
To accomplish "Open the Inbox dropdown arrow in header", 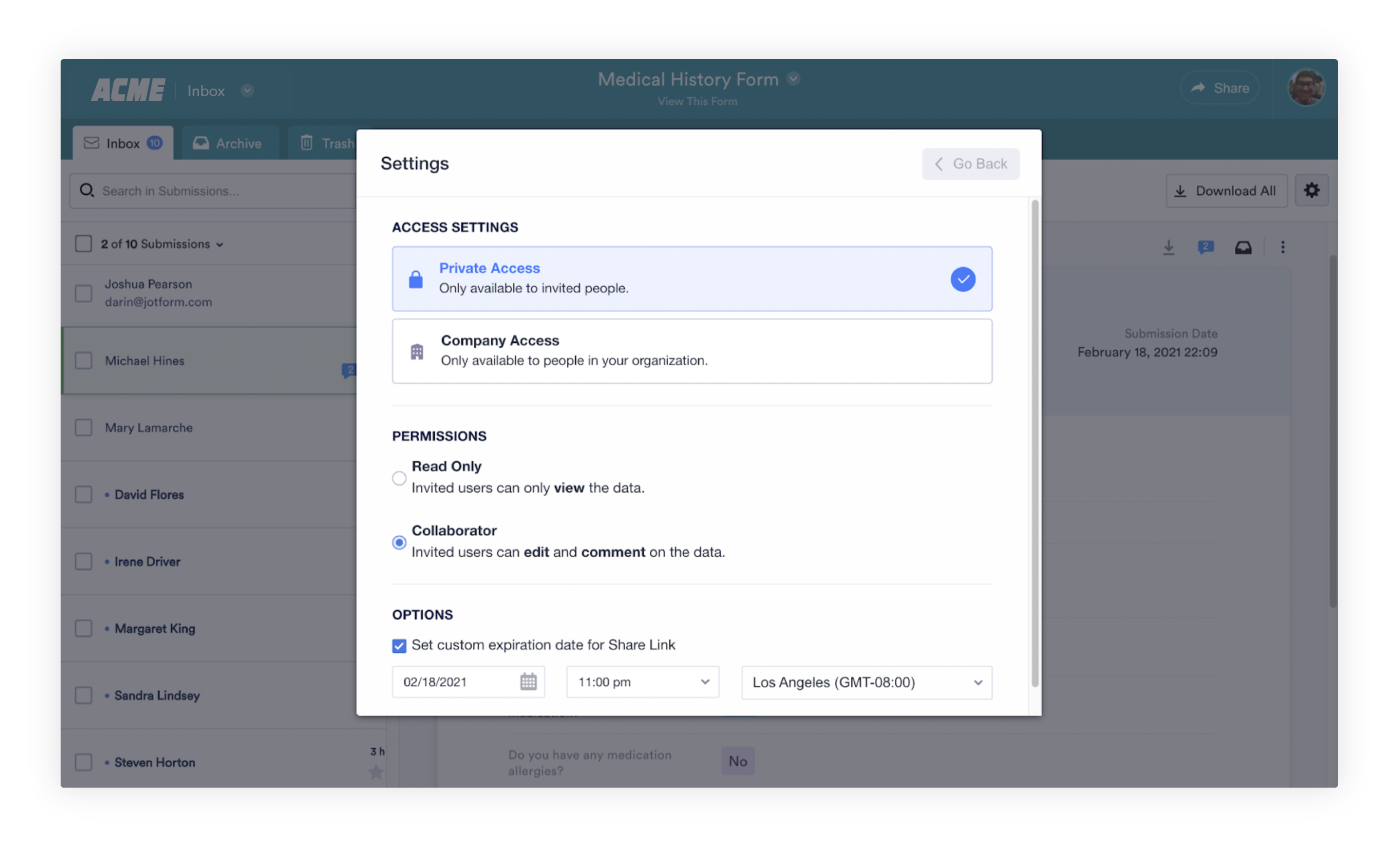I will point(247,91).
